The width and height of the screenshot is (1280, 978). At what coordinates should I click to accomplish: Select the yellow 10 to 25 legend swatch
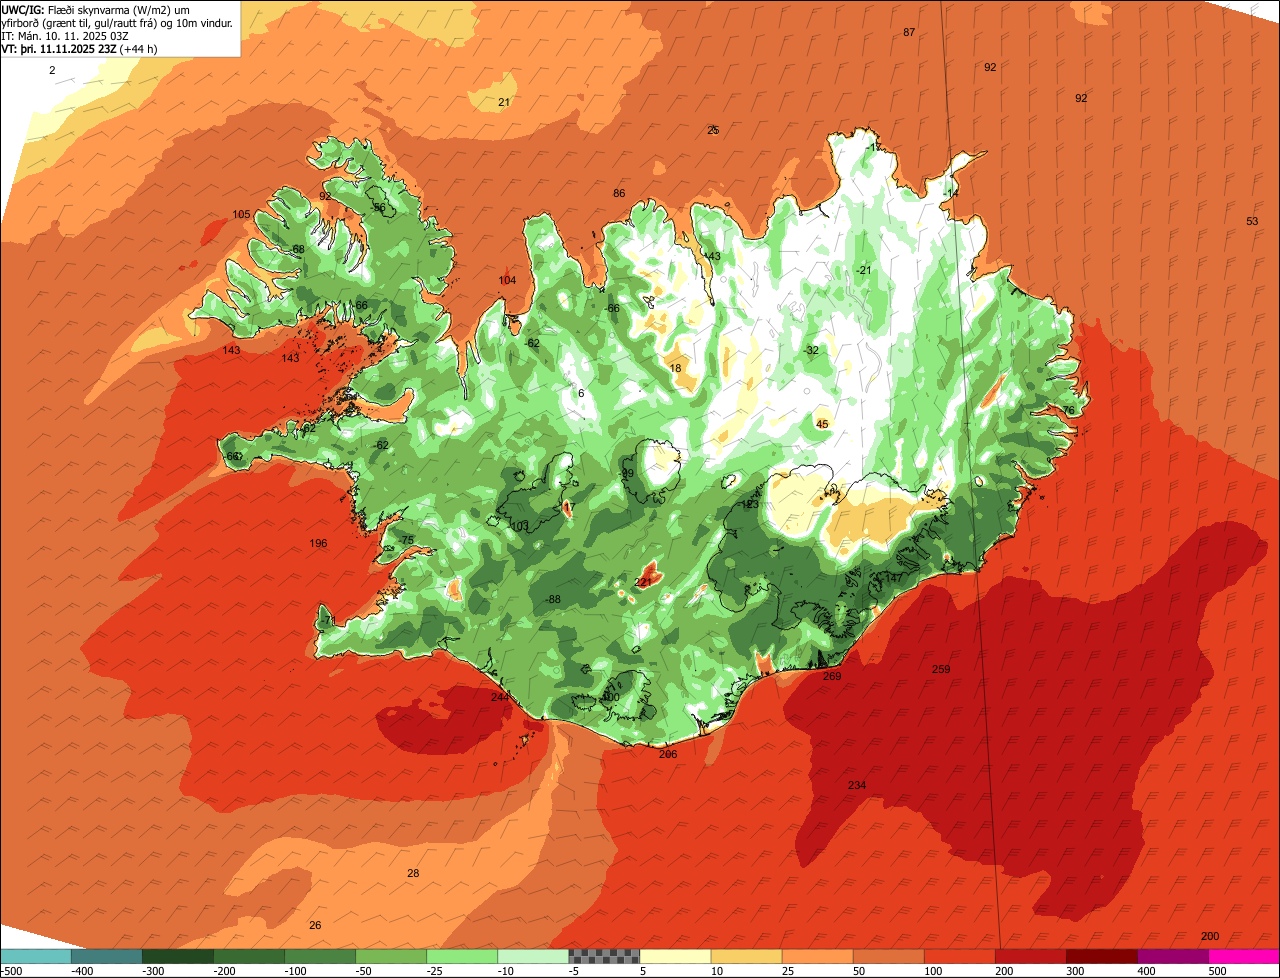(746, 956)
